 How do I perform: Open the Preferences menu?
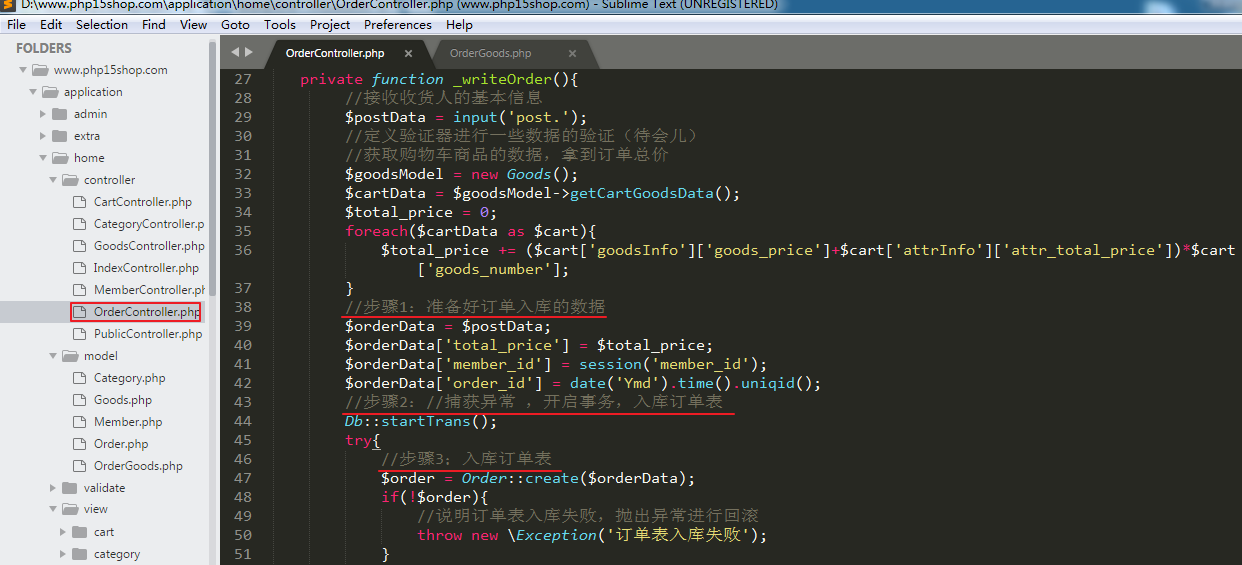coord(397,24)
